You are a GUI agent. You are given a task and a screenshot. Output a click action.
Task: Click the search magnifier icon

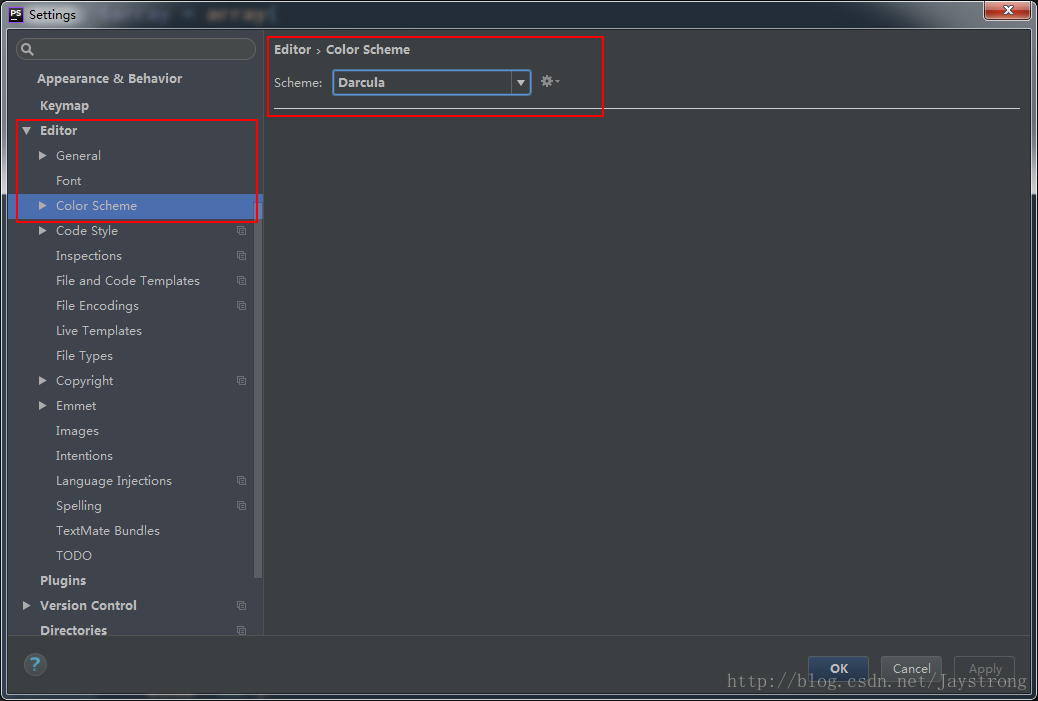(x=27, y=49)
